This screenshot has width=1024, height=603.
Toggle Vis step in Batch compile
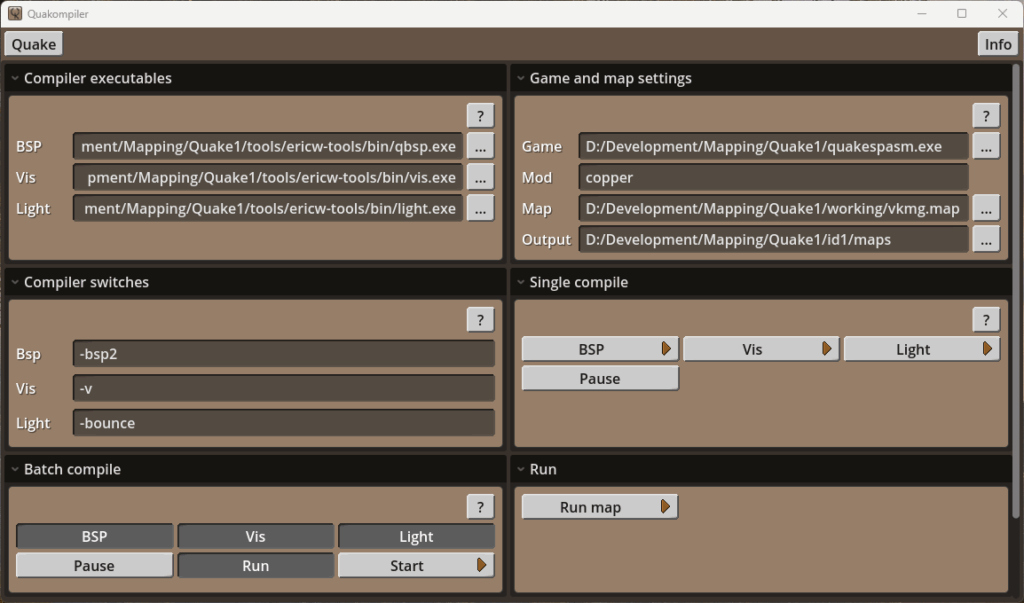(x=255, y=537)
